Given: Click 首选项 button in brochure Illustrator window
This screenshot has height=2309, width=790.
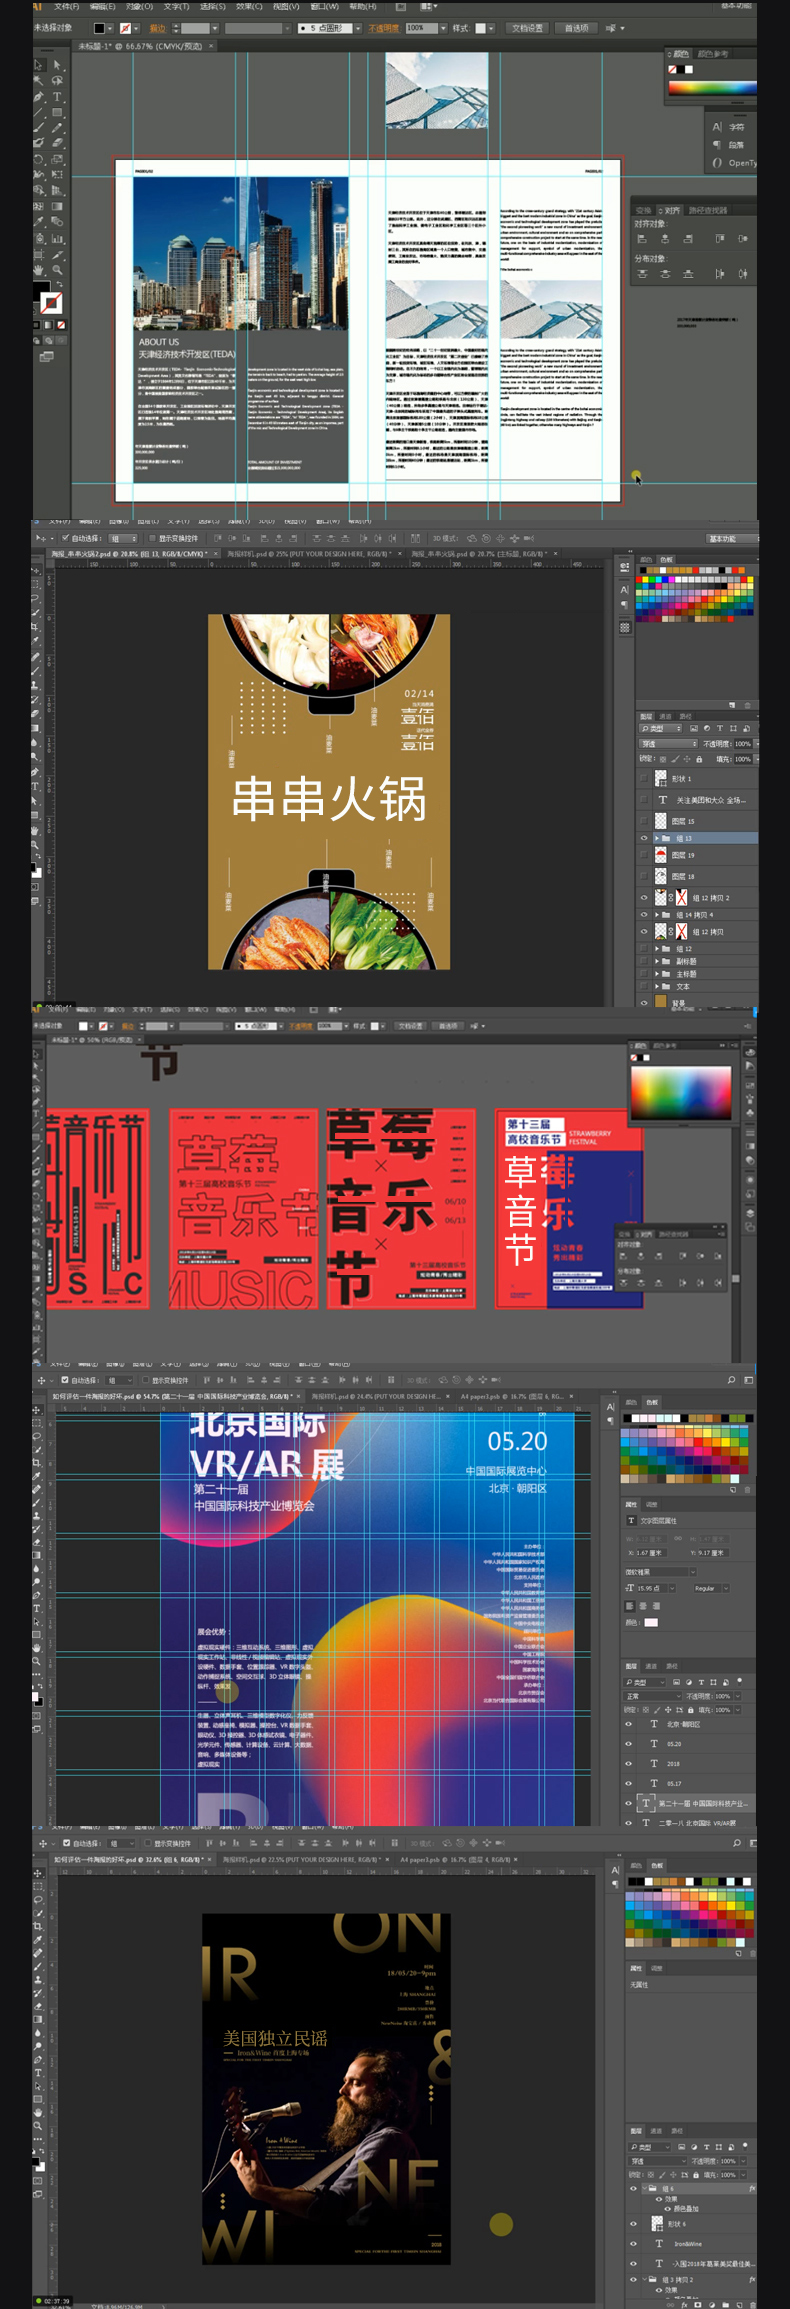Looking at the screenshot, I should (x=576, y=28).
